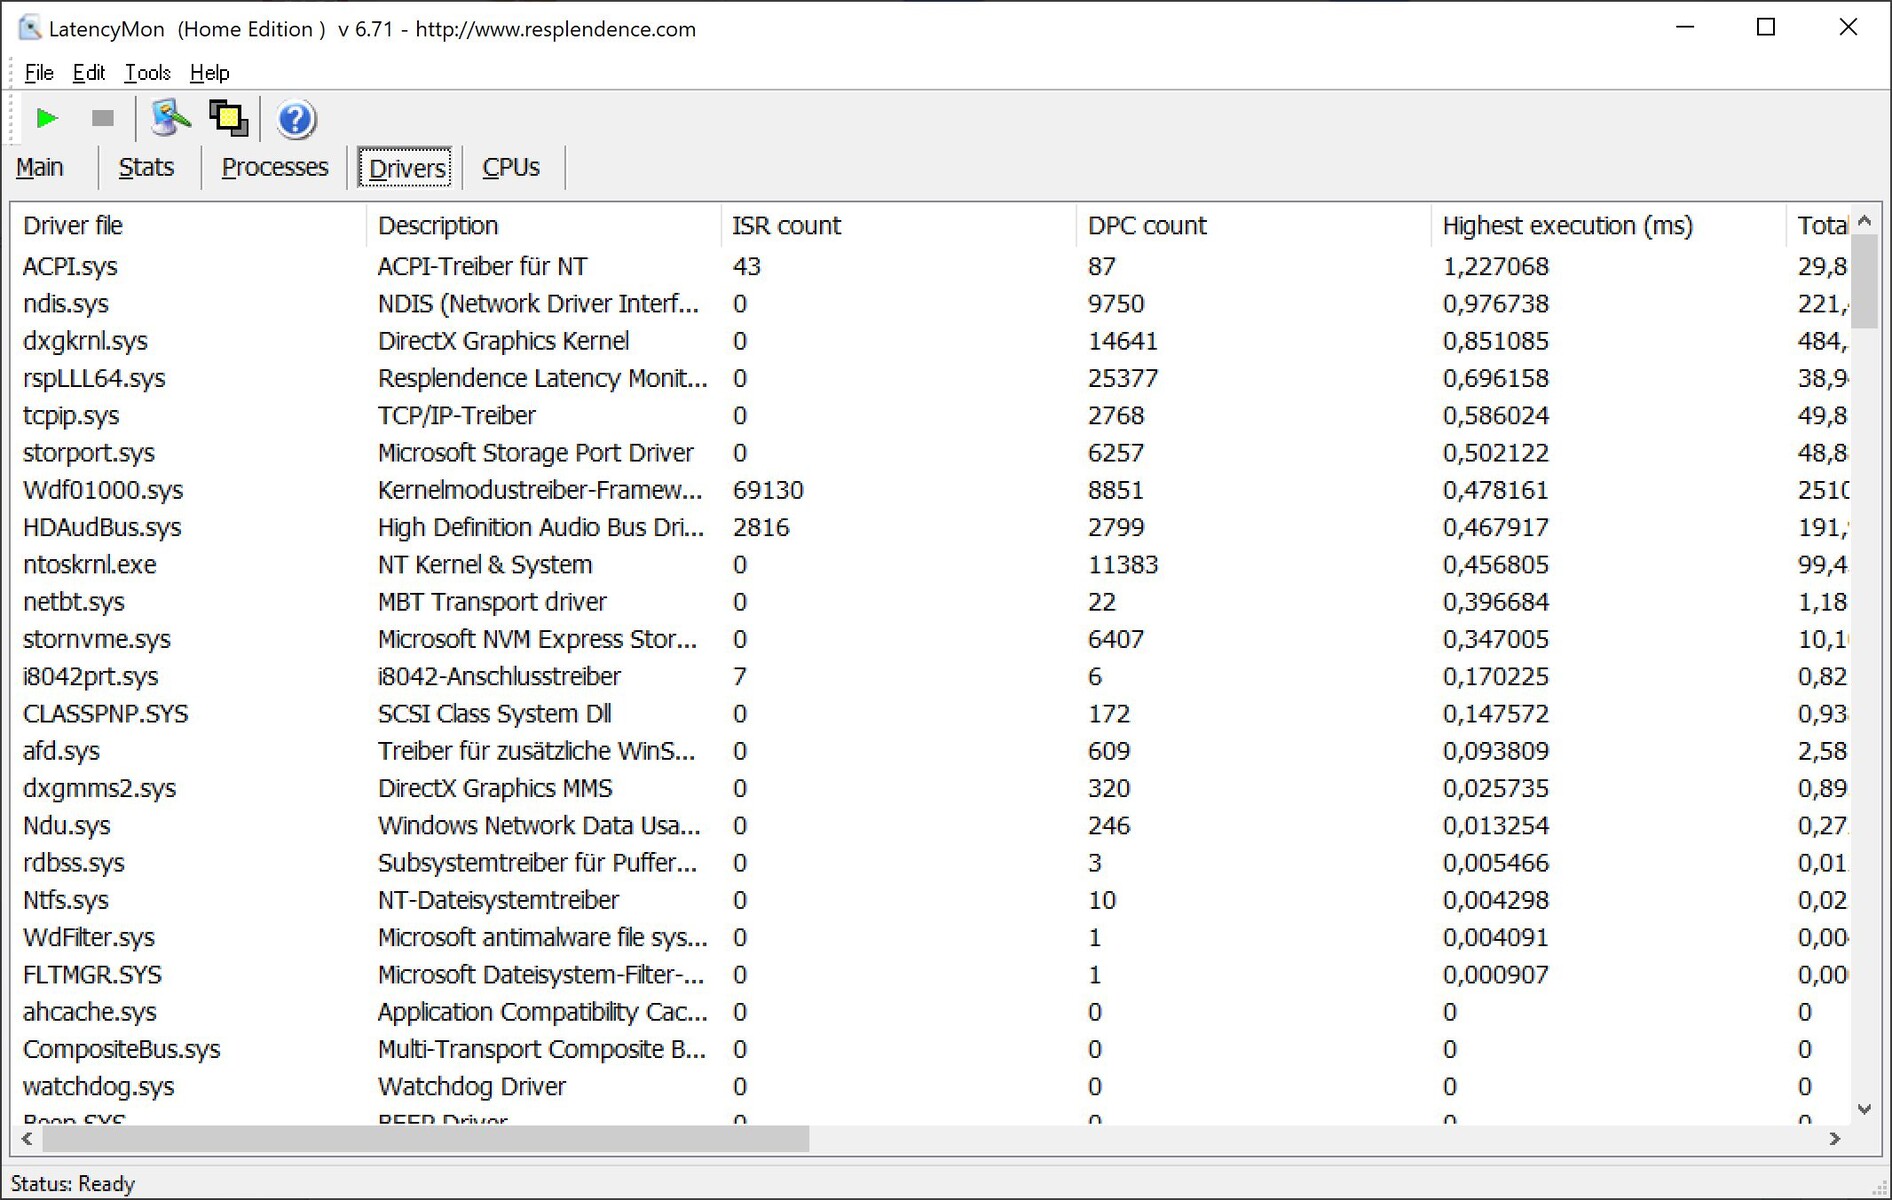This screenshot has width=1892, height=1200.
Task: Open the options icon in toolbar
Action: [x=170, y=119]
